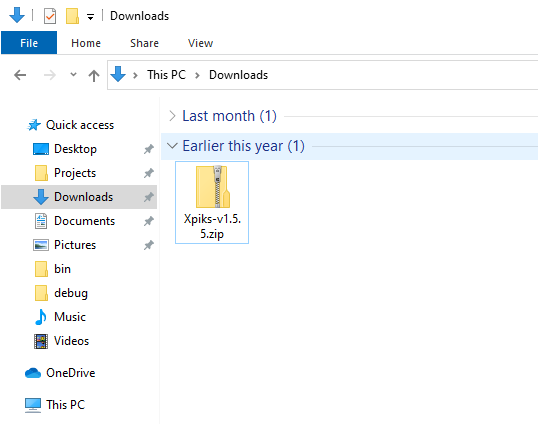The height and width of the screenshot is (424, 538).
Task: Click the Music note icon
Action: (x=40, y=317)
